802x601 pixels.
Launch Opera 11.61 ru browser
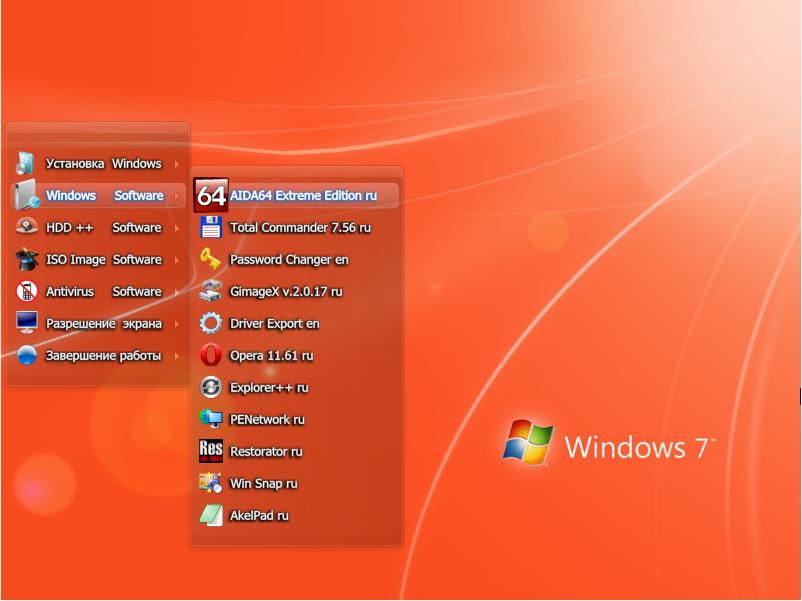(x=296, y=355)
